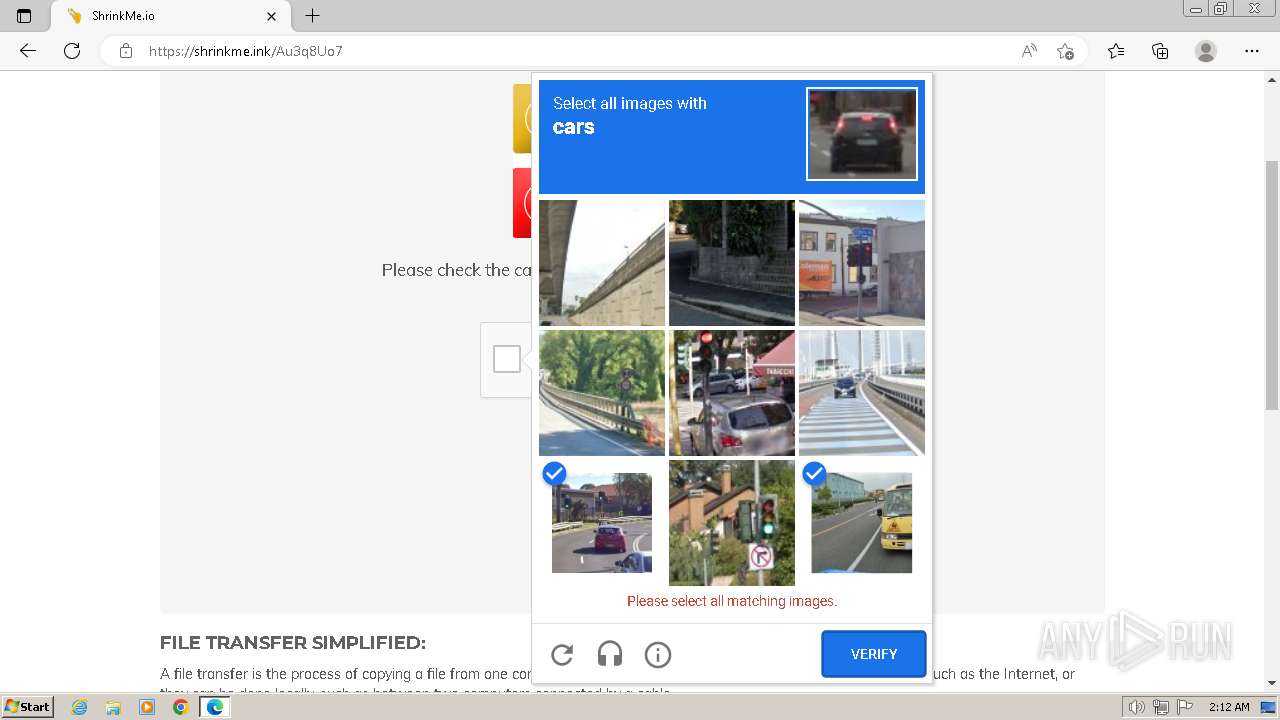This screenshot has height=720, width=1280.
Task: Open the network tray icon
Action: click(x=1161, y=707)
